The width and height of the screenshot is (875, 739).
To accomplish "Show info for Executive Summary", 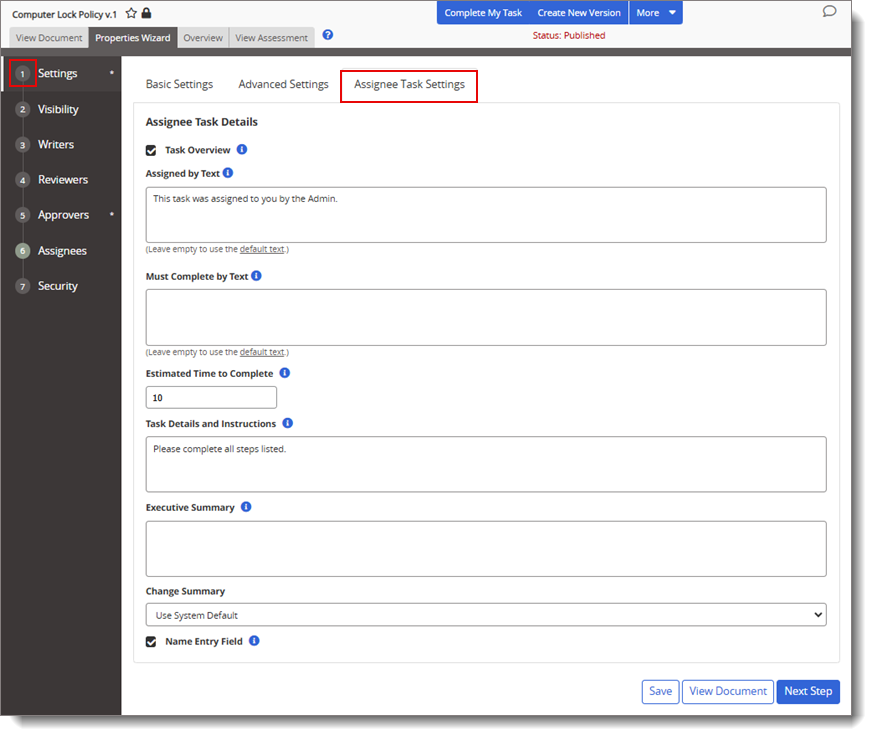I will click(246, 507).
